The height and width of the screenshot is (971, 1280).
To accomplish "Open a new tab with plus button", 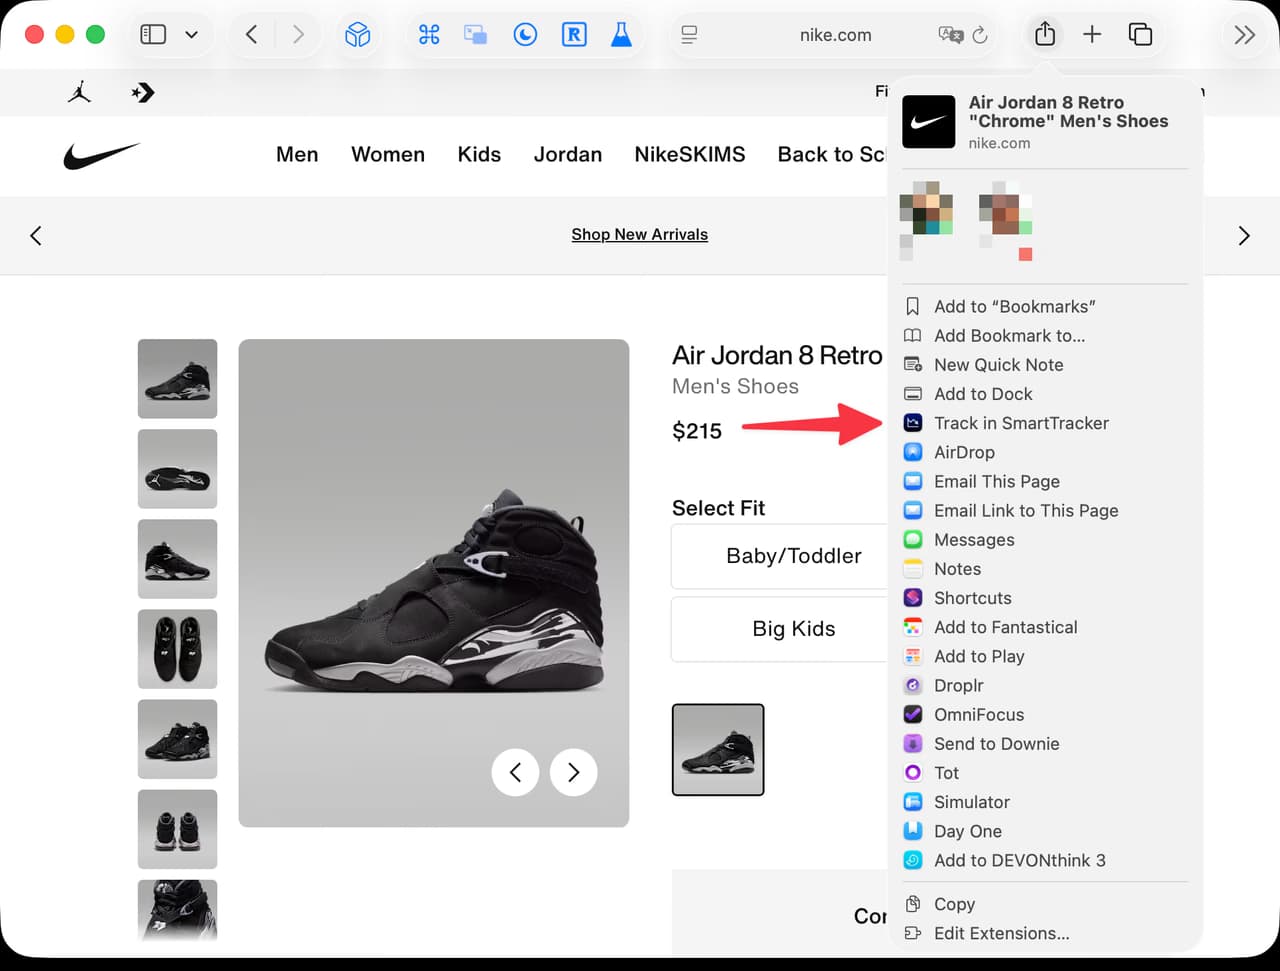I will (1092, 35).
